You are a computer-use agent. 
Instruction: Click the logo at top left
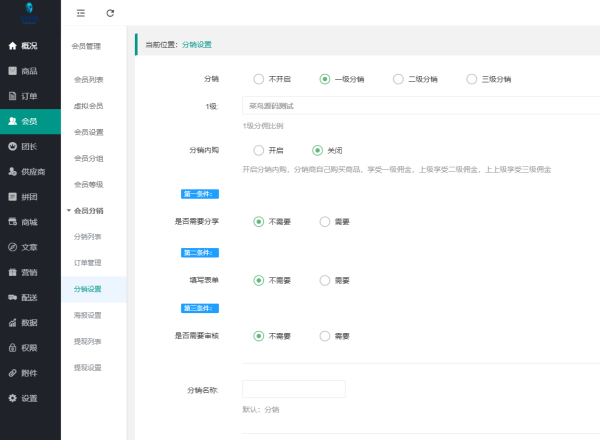tap(29, 13)
